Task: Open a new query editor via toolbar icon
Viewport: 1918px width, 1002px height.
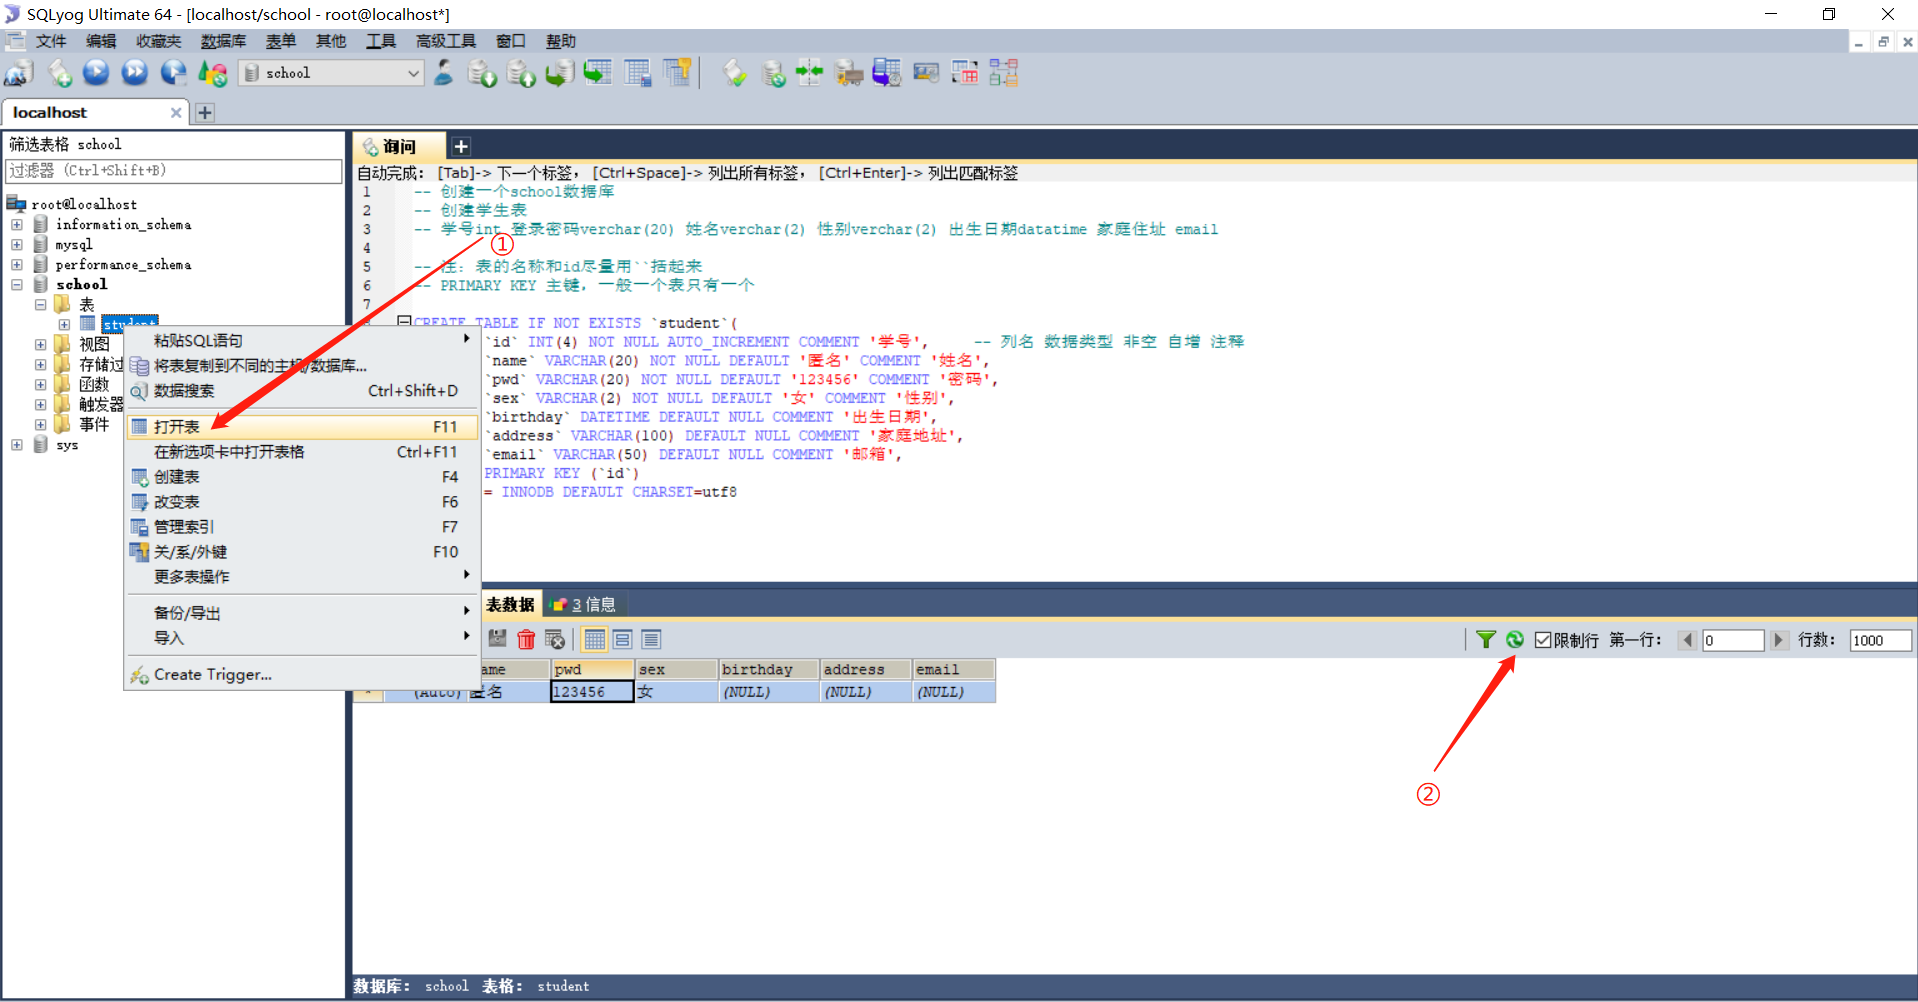Action: pos(59,73)
